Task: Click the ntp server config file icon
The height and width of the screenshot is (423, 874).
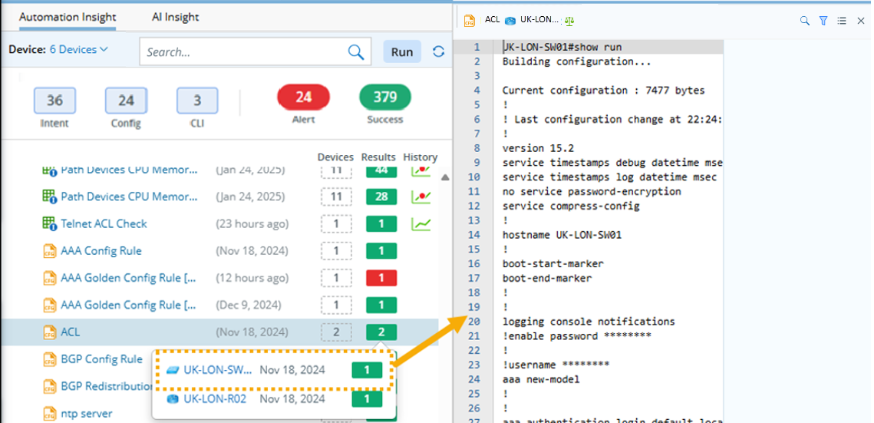Action: [x=50, y=414]
